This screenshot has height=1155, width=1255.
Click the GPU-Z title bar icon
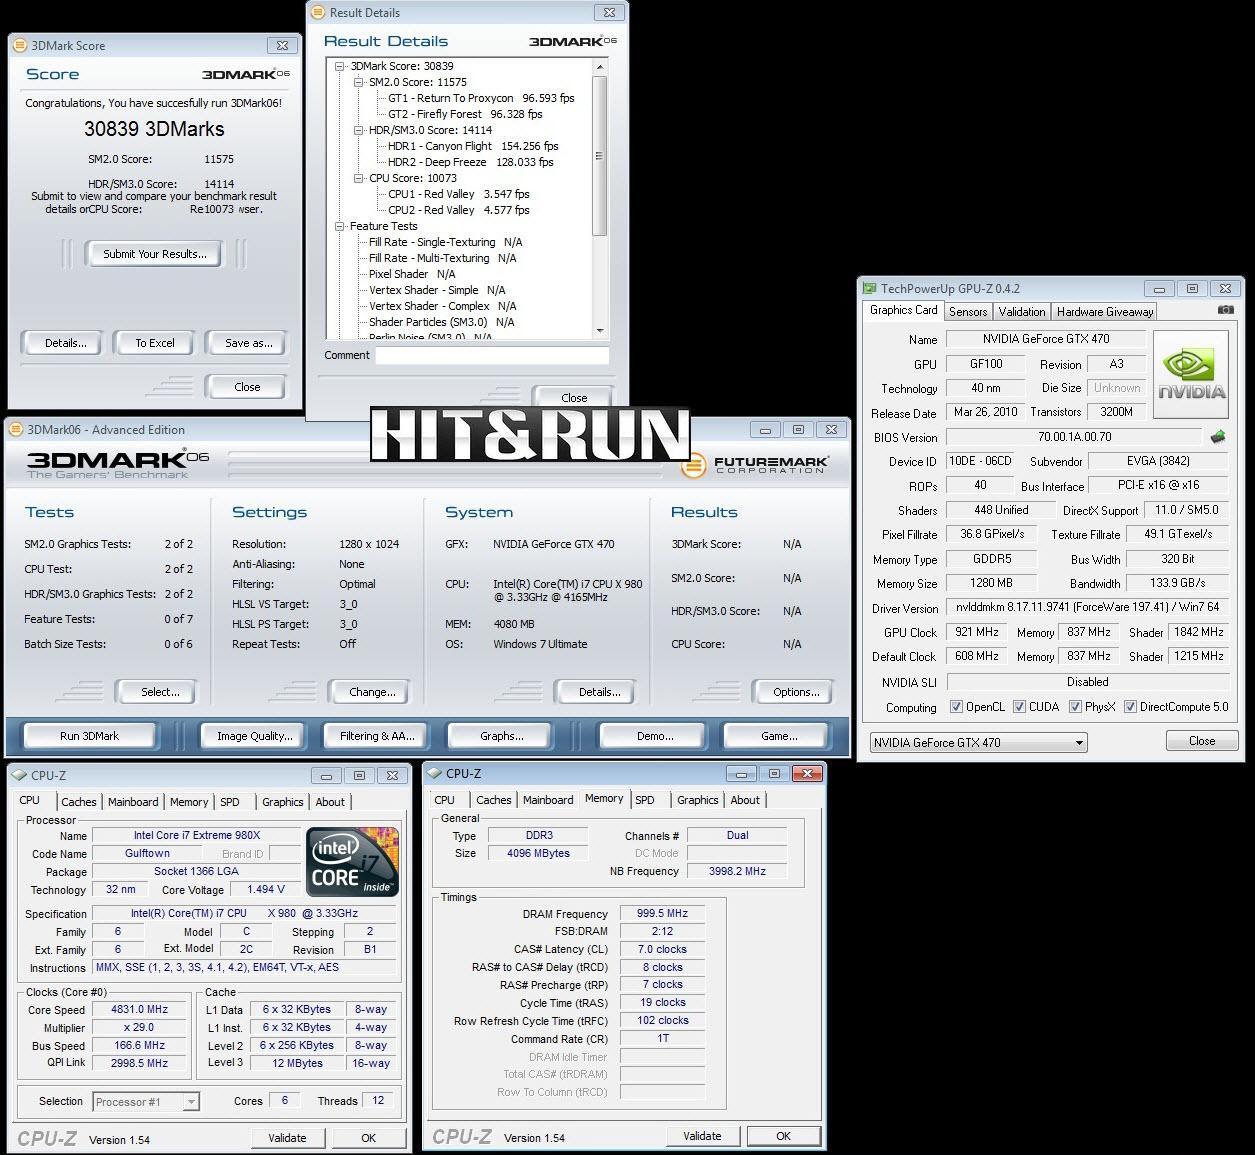click(x=871, y=289)
